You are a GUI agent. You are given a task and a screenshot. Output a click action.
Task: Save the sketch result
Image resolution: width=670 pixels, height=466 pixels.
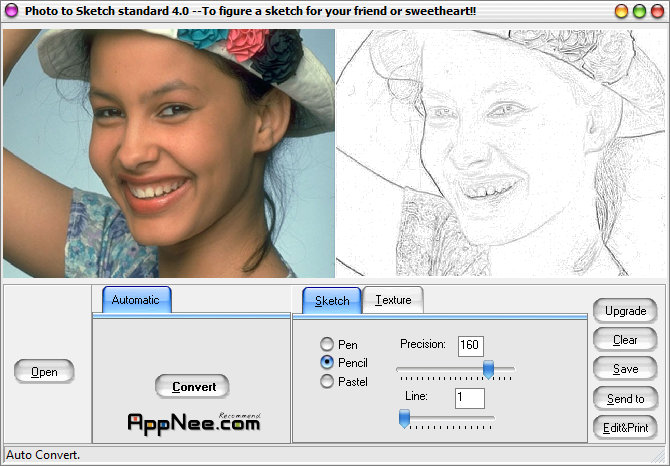625,369
